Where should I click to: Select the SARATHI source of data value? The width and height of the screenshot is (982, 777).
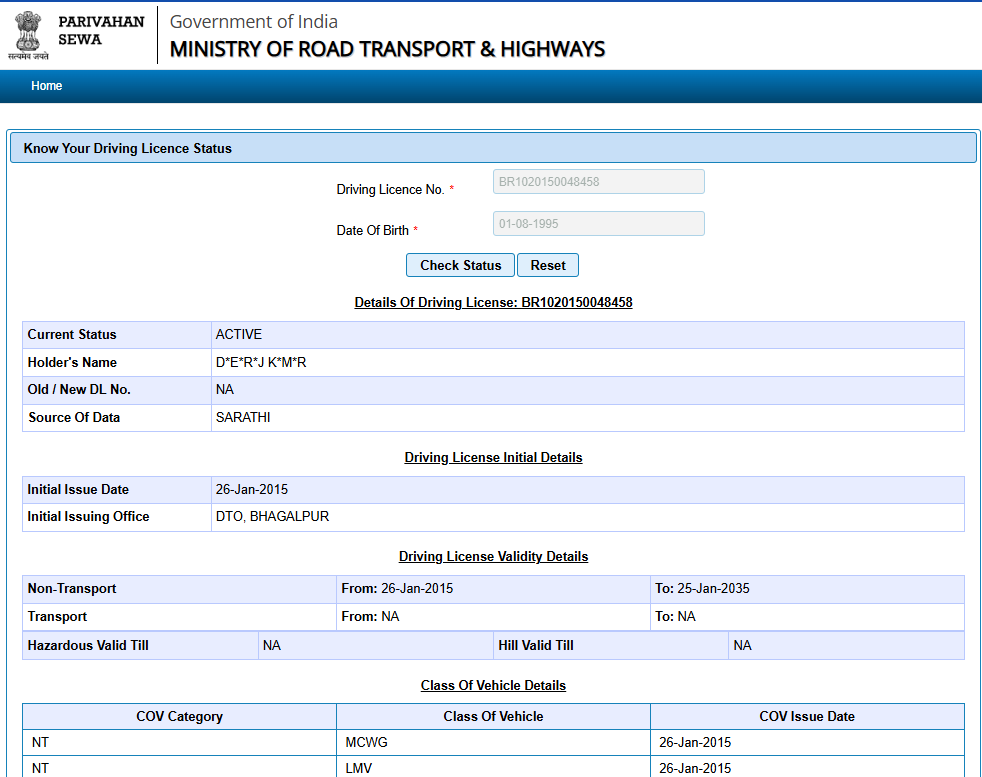243,417
